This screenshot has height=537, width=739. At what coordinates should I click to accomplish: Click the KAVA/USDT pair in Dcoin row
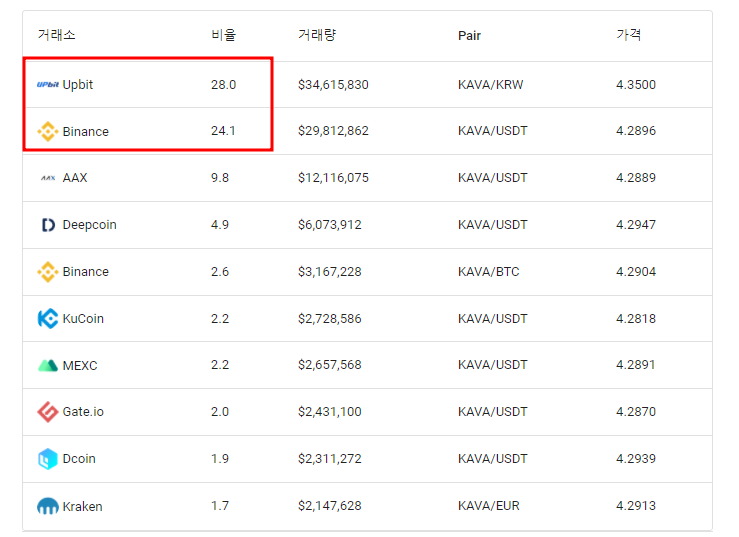493,459
